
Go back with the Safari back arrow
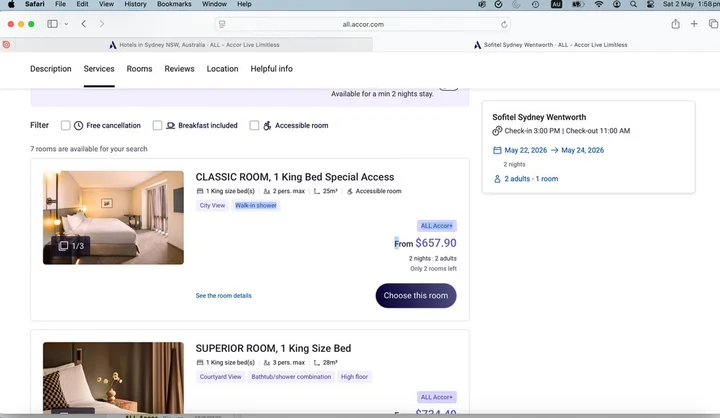84,24
